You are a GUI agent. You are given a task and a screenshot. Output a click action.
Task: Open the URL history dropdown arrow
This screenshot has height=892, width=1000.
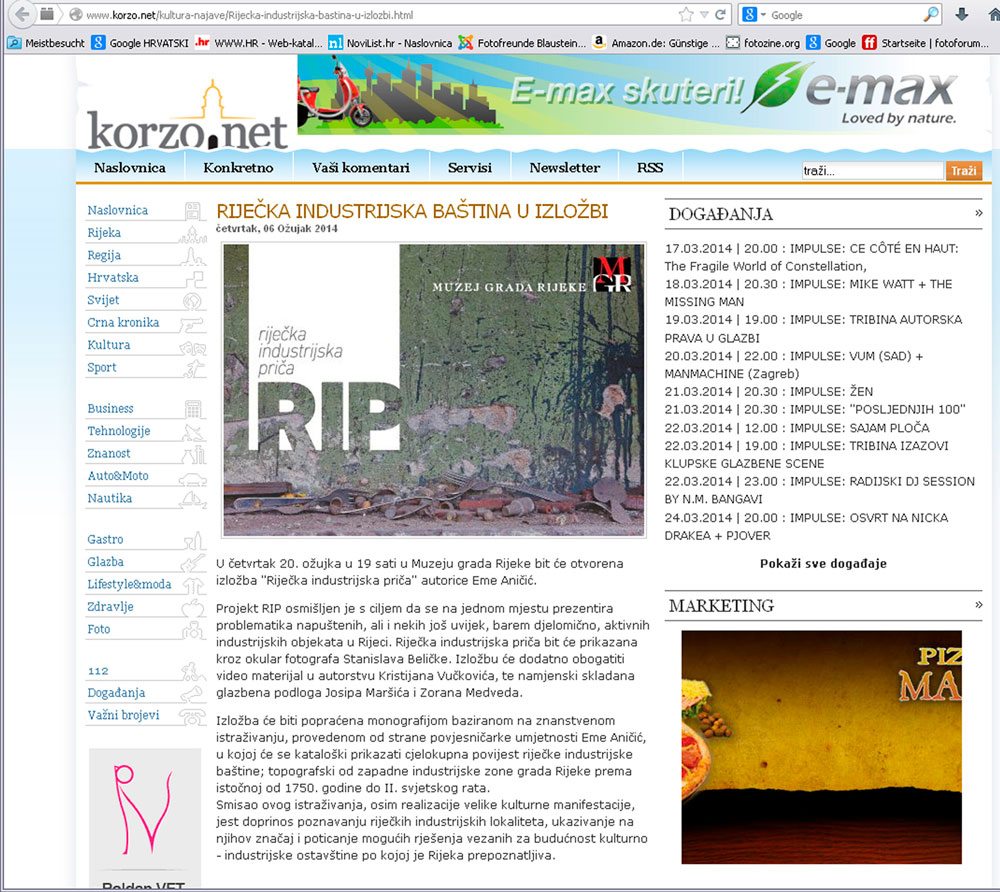[x=705, y=15]
